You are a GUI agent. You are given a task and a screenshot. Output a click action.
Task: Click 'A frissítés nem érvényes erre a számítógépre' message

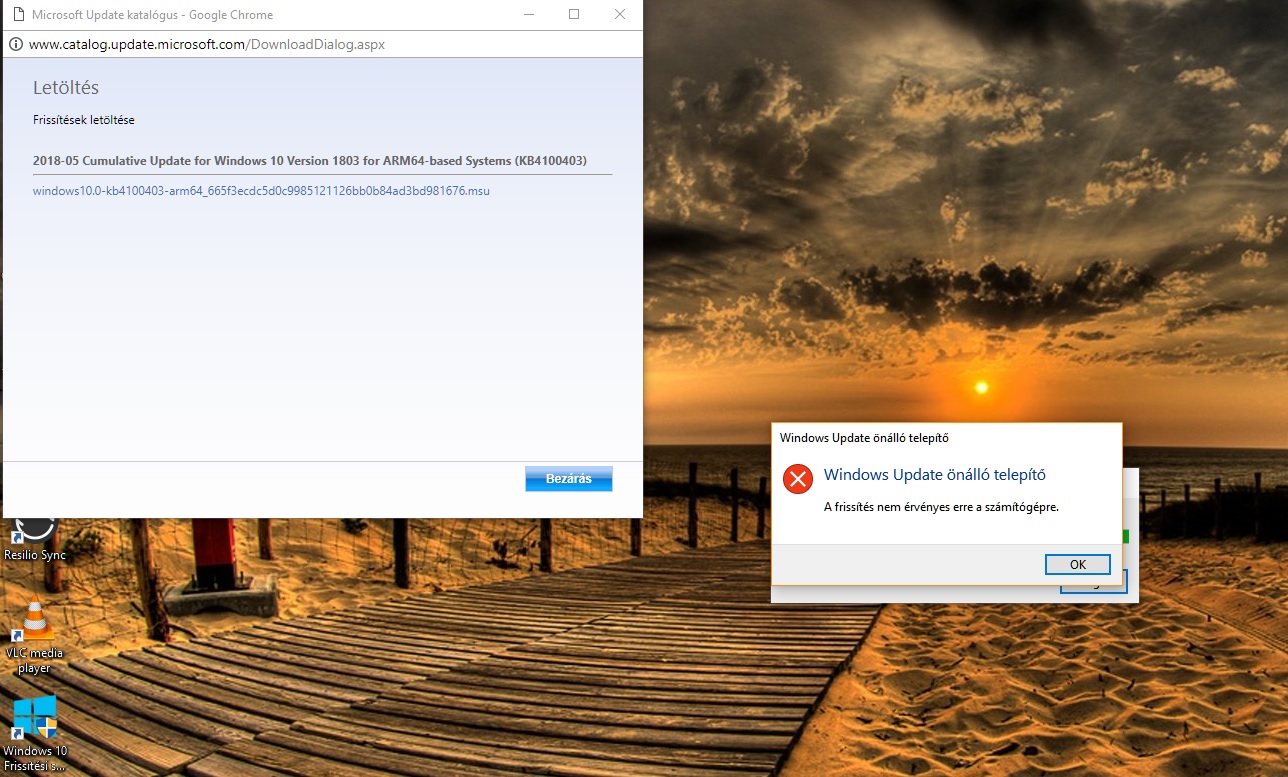click(x=941, y=507)
